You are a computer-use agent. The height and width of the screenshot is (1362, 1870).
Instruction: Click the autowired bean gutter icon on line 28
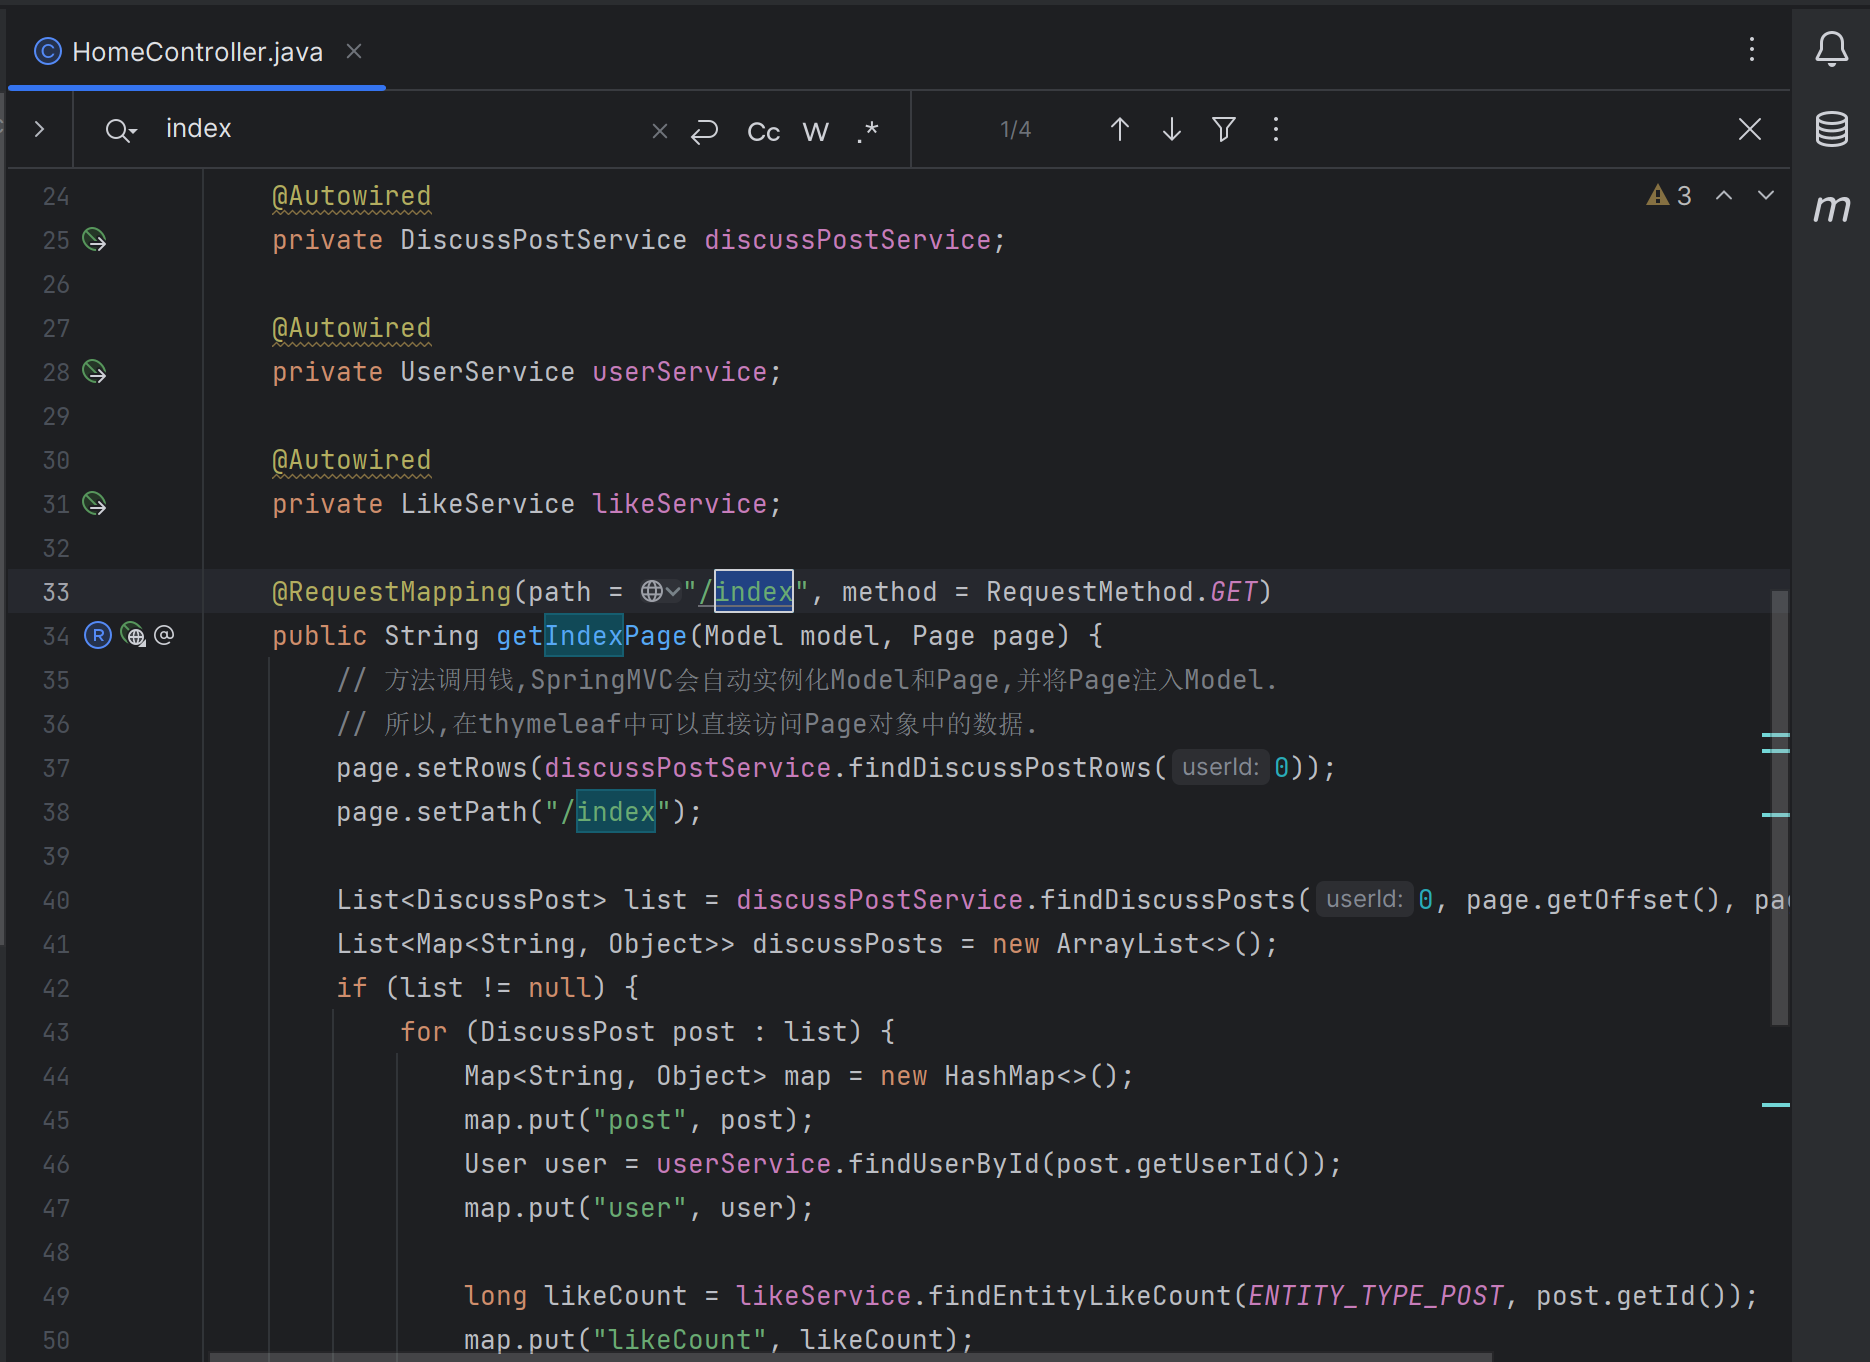94,372
